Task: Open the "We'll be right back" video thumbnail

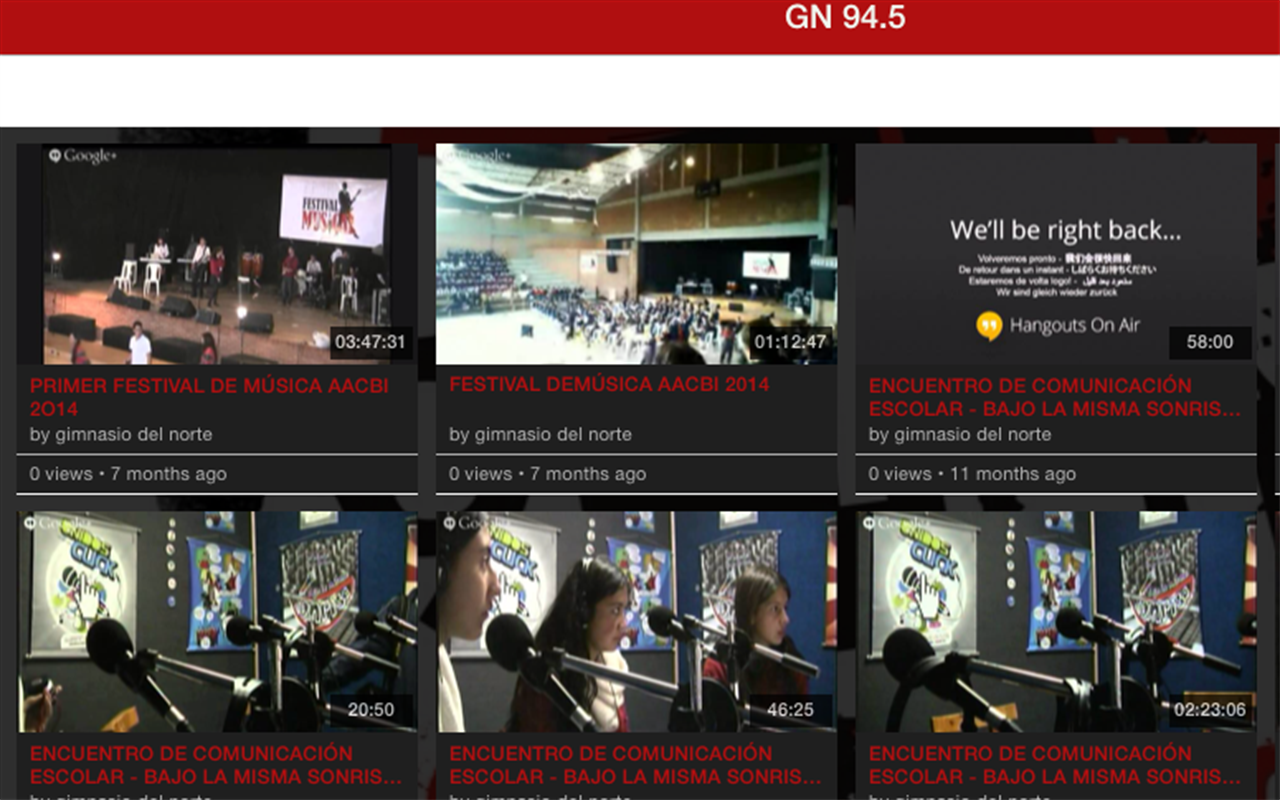Action: tap(1056, 254)
